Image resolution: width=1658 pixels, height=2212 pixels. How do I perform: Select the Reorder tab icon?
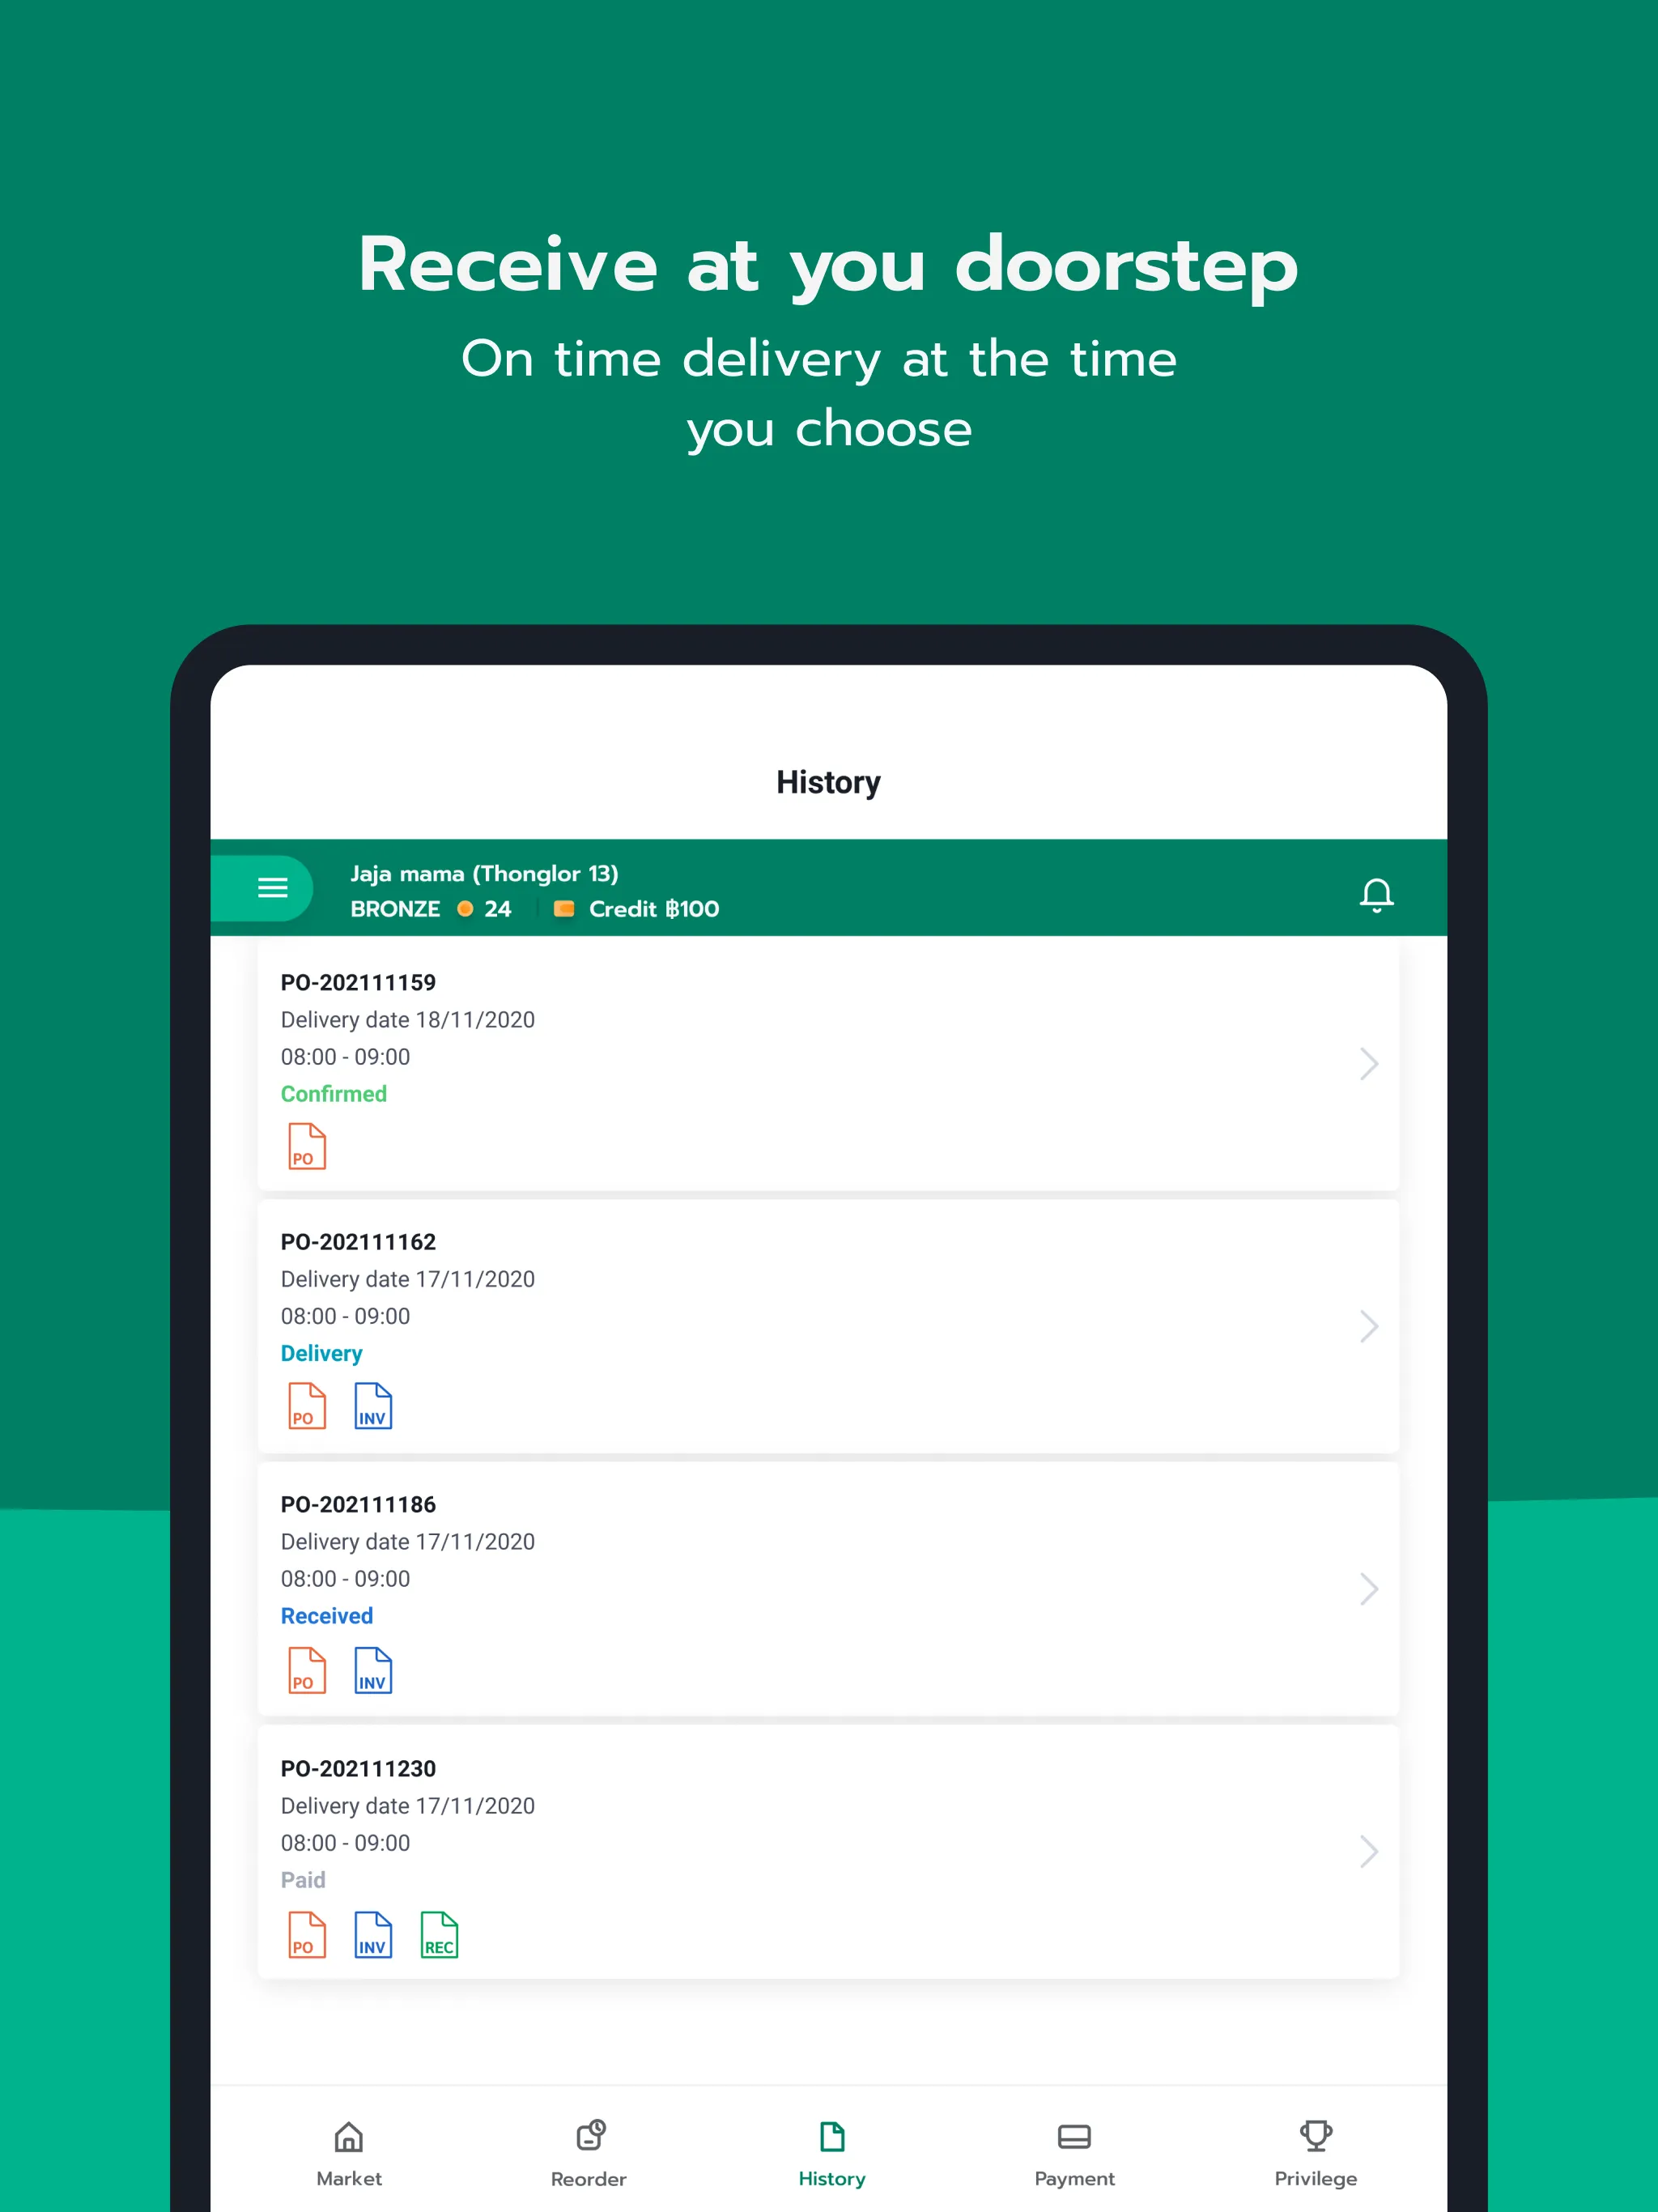[587, 2127]
